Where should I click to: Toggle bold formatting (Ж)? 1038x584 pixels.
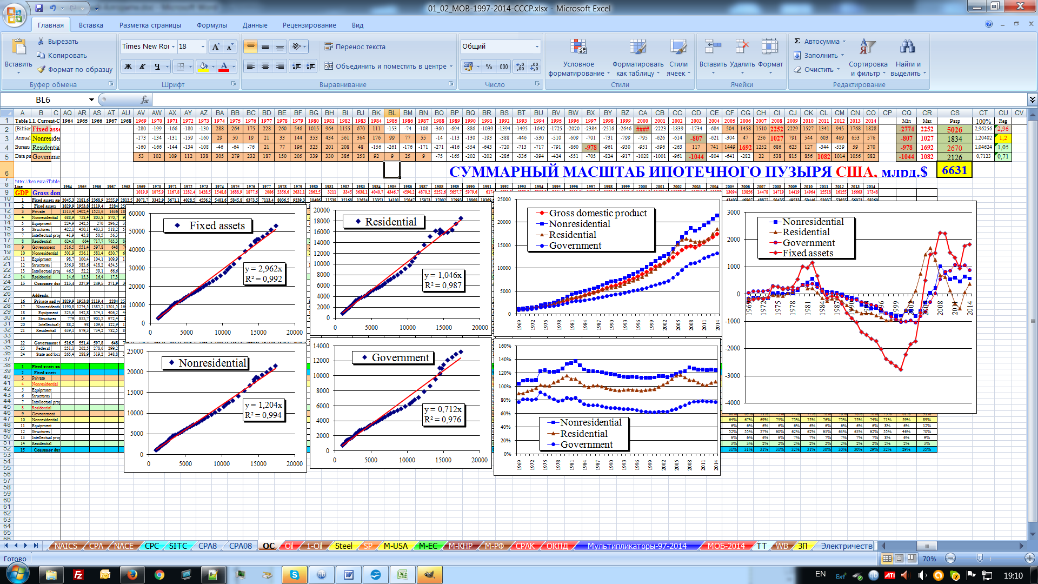(x=128, y=67)
